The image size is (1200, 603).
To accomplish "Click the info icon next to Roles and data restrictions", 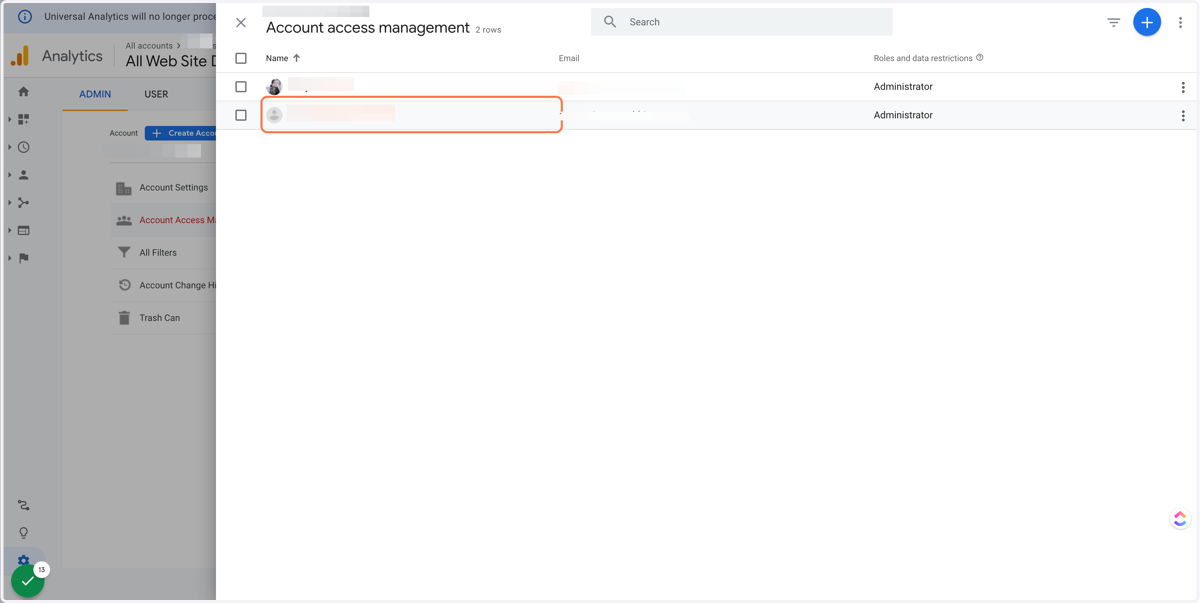I will tap(980, 58).
